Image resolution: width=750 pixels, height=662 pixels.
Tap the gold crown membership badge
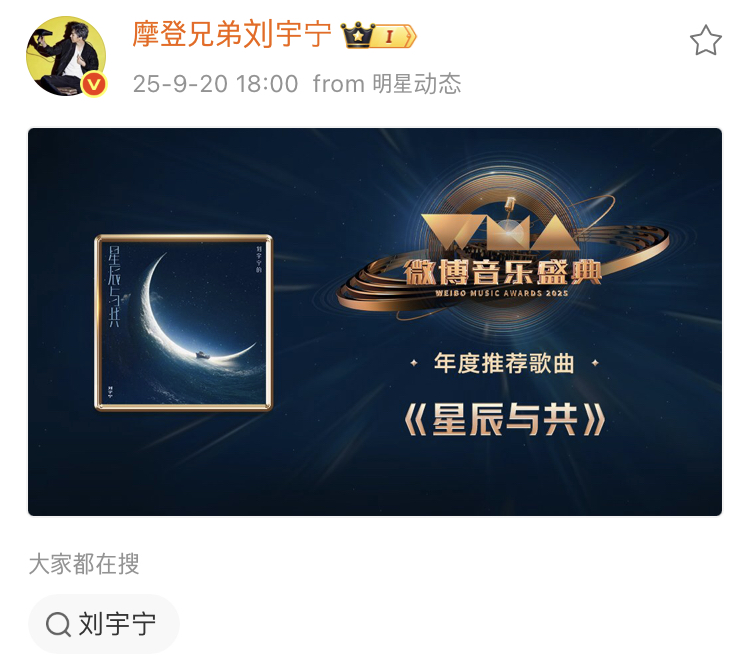[x=357, y=36]
